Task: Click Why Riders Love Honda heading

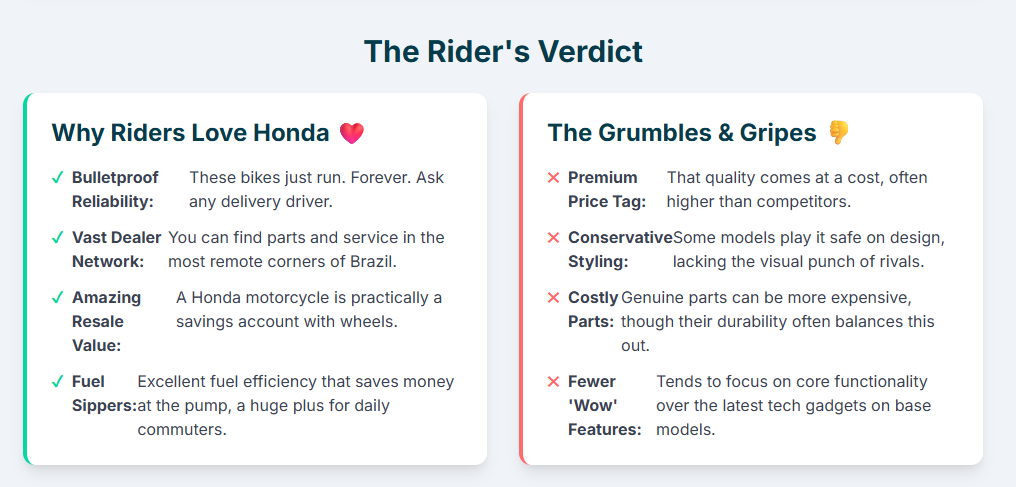Action: pyautogui.click(x=190, y=133)
